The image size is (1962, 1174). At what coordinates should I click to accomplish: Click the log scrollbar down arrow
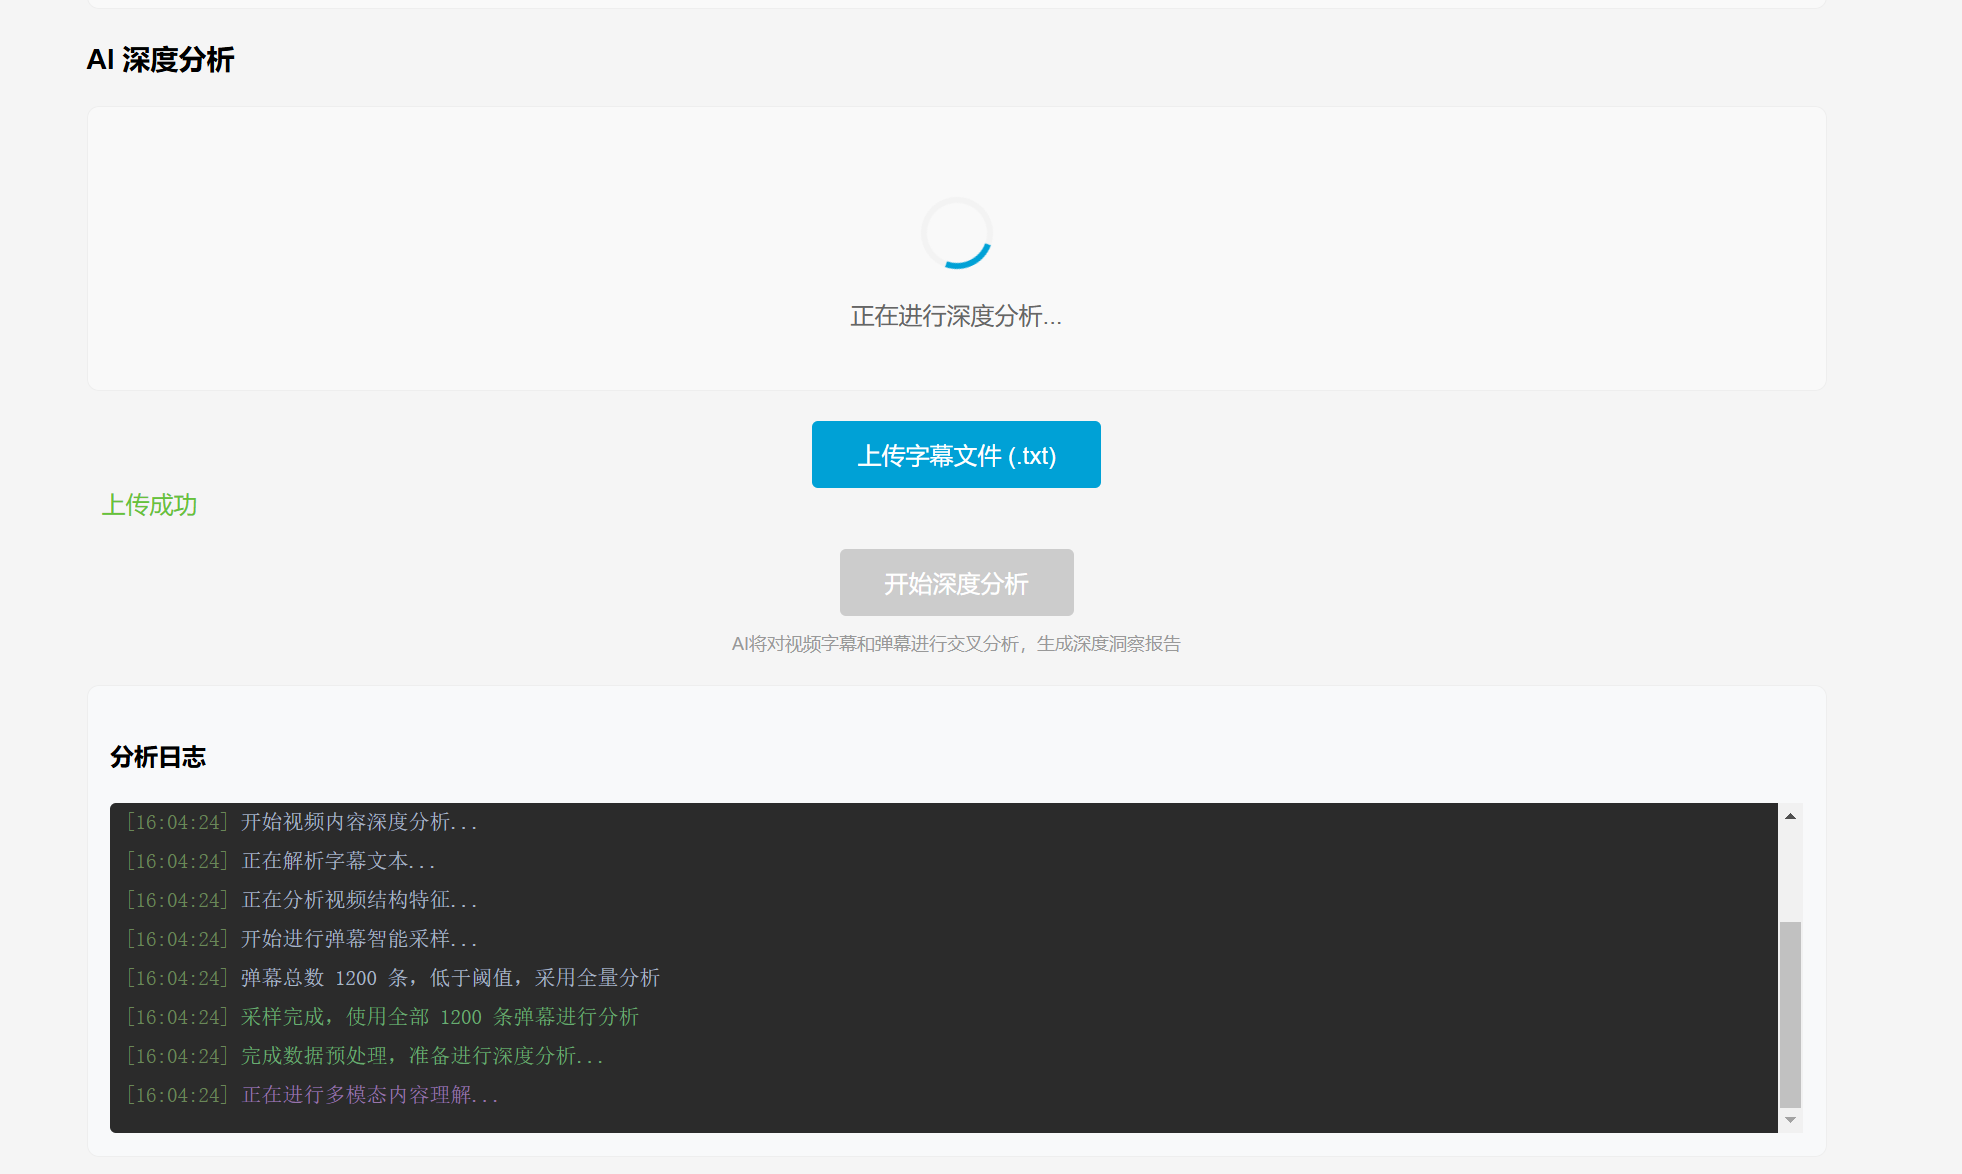(1790, 1120)
